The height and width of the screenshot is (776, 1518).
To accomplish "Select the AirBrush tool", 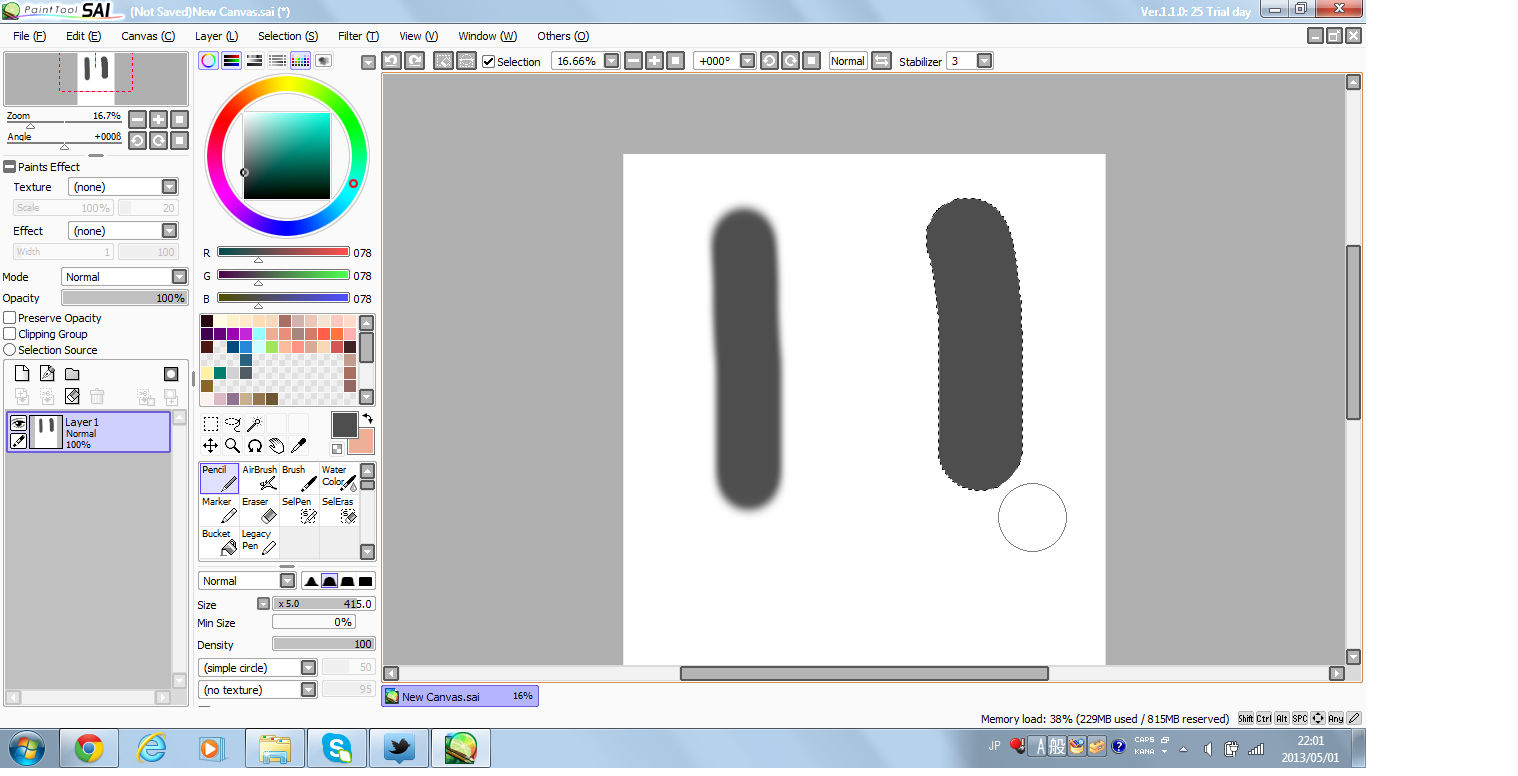I will pyautogui.click(x=259, y=478).
